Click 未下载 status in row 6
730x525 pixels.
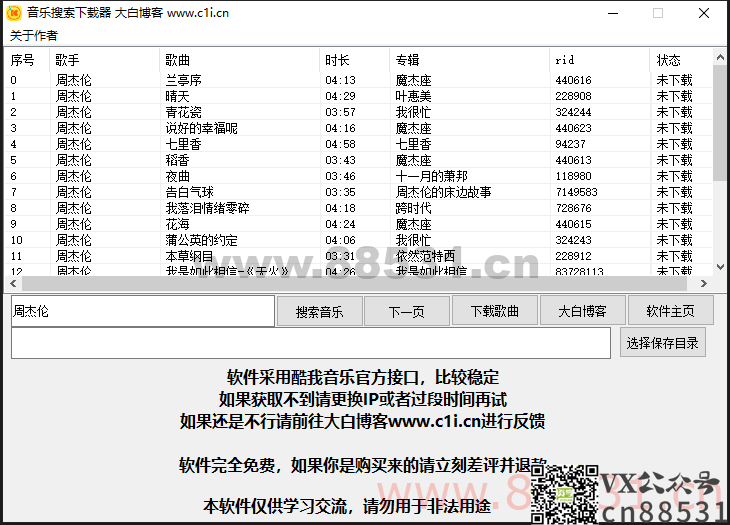(675, 176)
